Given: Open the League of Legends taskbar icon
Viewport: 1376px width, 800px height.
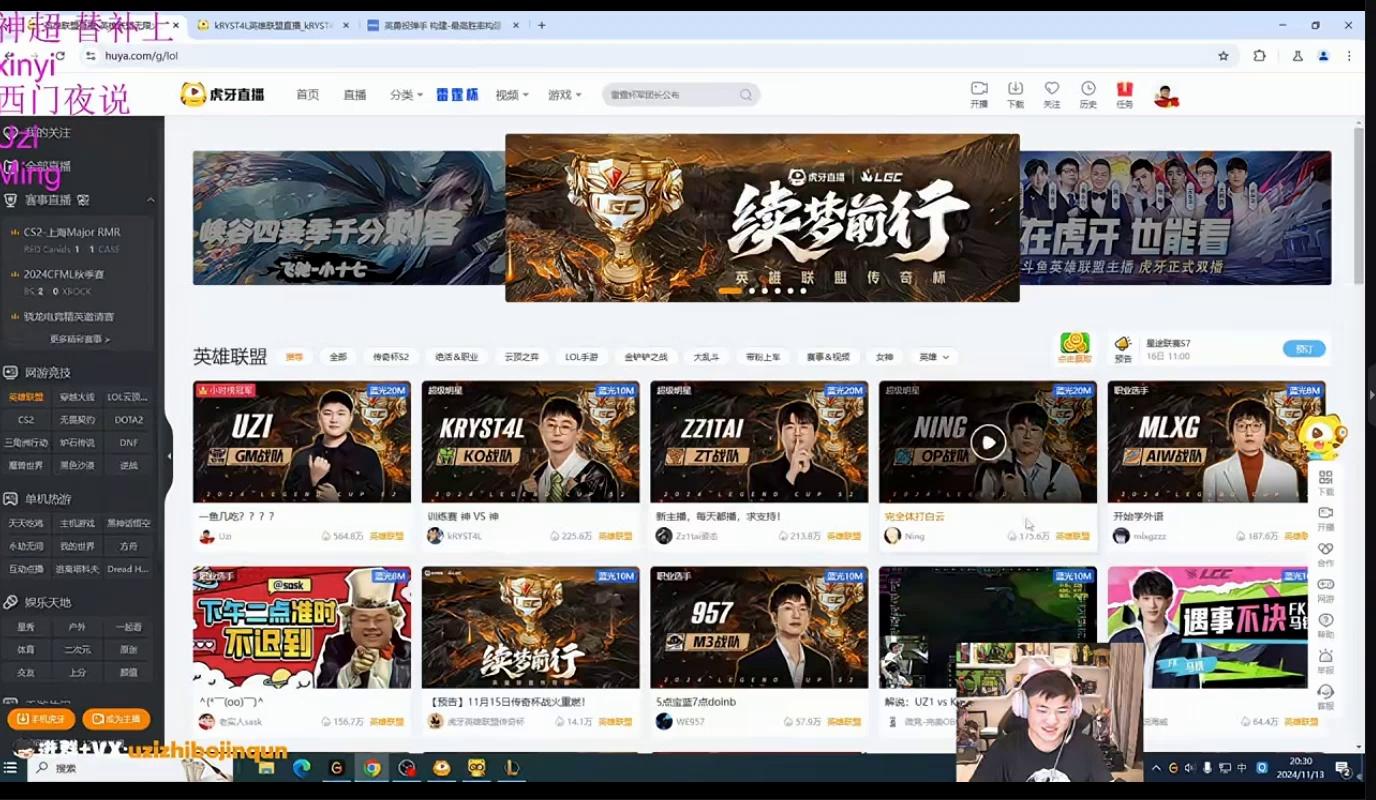Looking at the screenshot, I should point(512,768).
